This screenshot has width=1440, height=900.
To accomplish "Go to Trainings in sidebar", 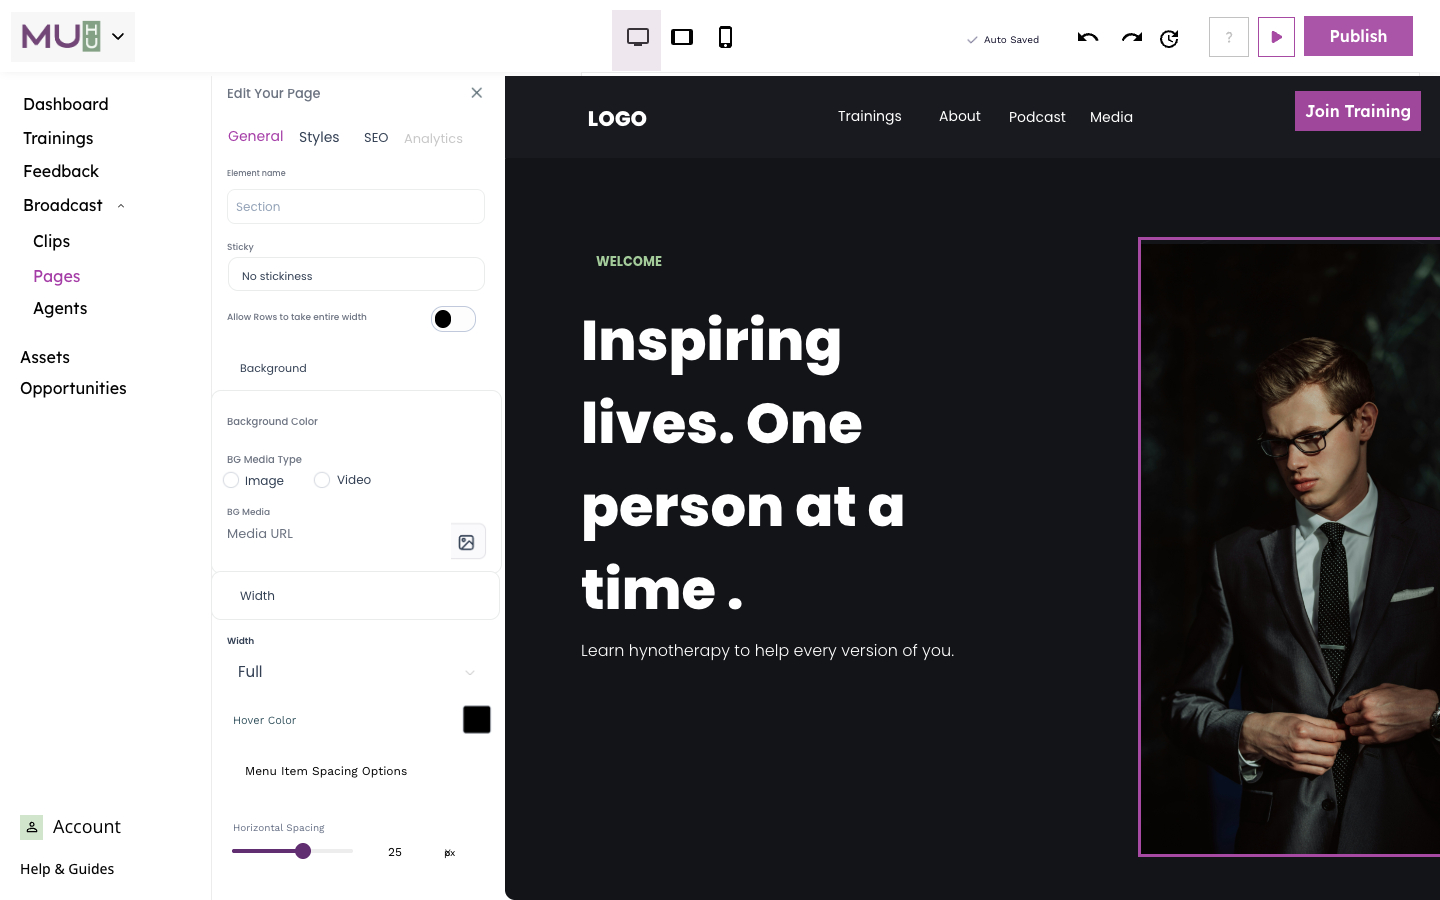I will pos(58,138).
